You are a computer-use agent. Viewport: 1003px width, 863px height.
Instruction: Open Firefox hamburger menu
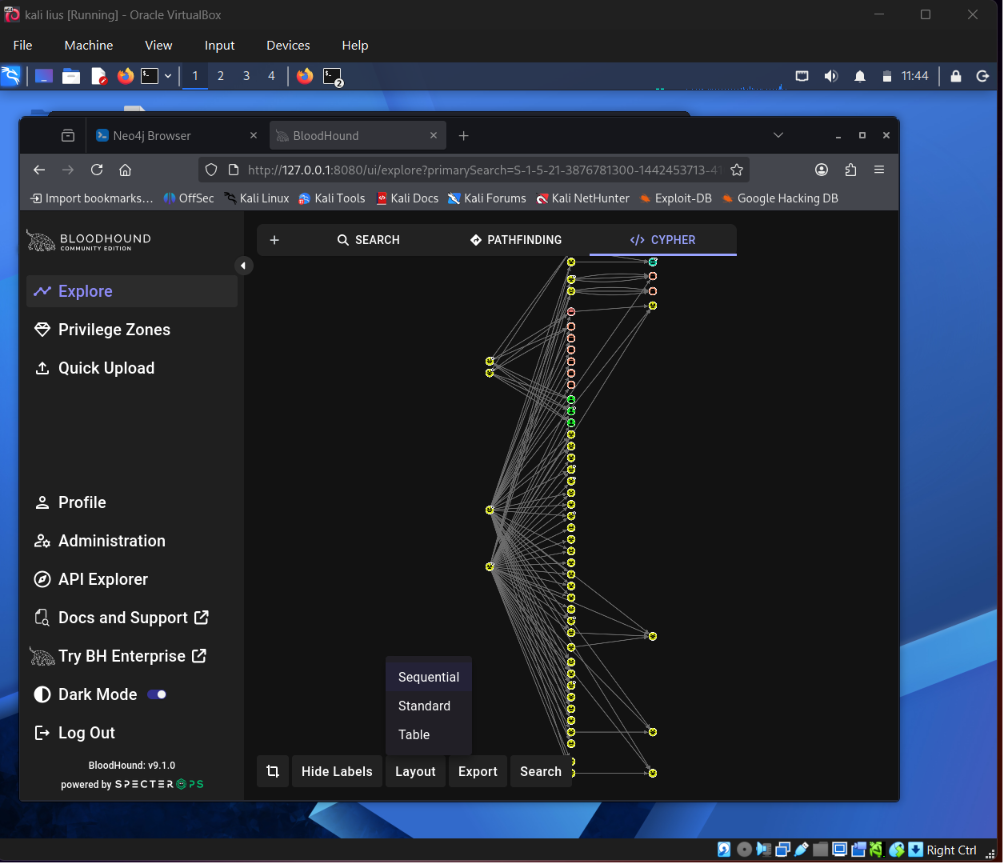(x=879, y=170)
